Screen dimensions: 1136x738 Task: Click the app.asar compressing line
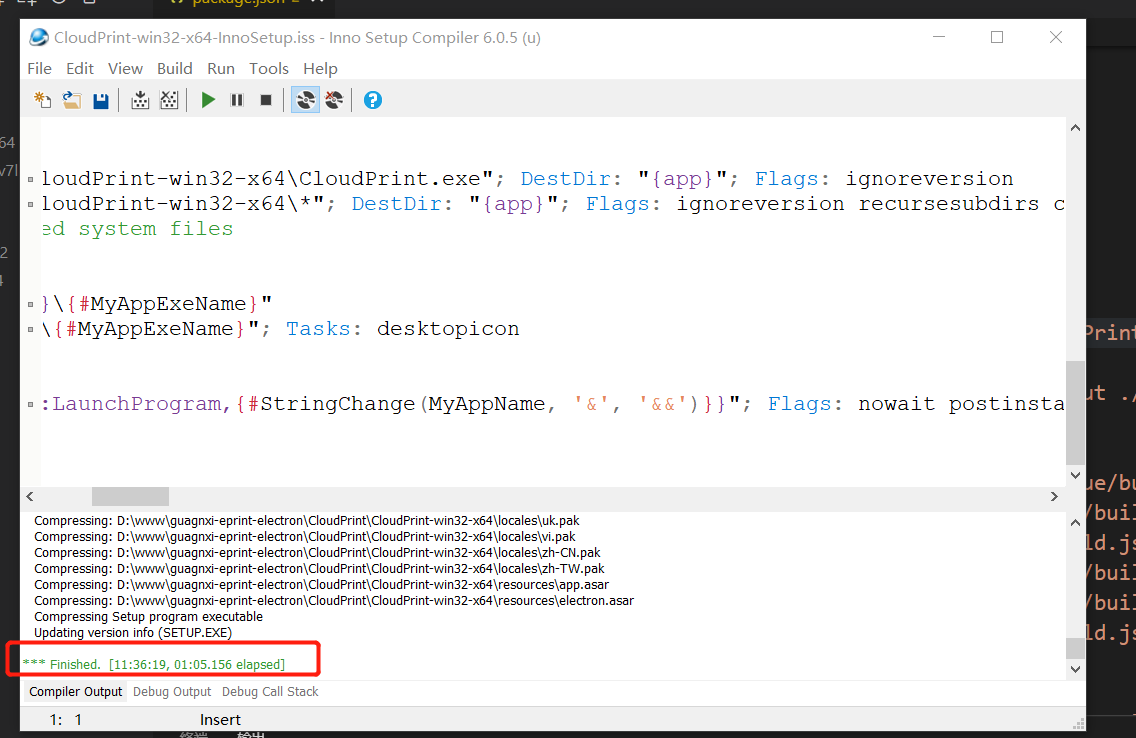(x=322, y=584)
